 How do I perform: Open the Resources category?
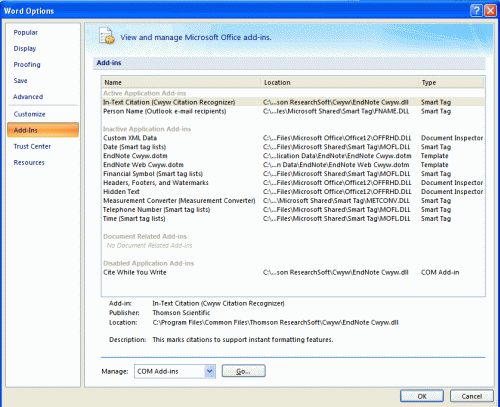pyautogui.click(x=29, y=162)
